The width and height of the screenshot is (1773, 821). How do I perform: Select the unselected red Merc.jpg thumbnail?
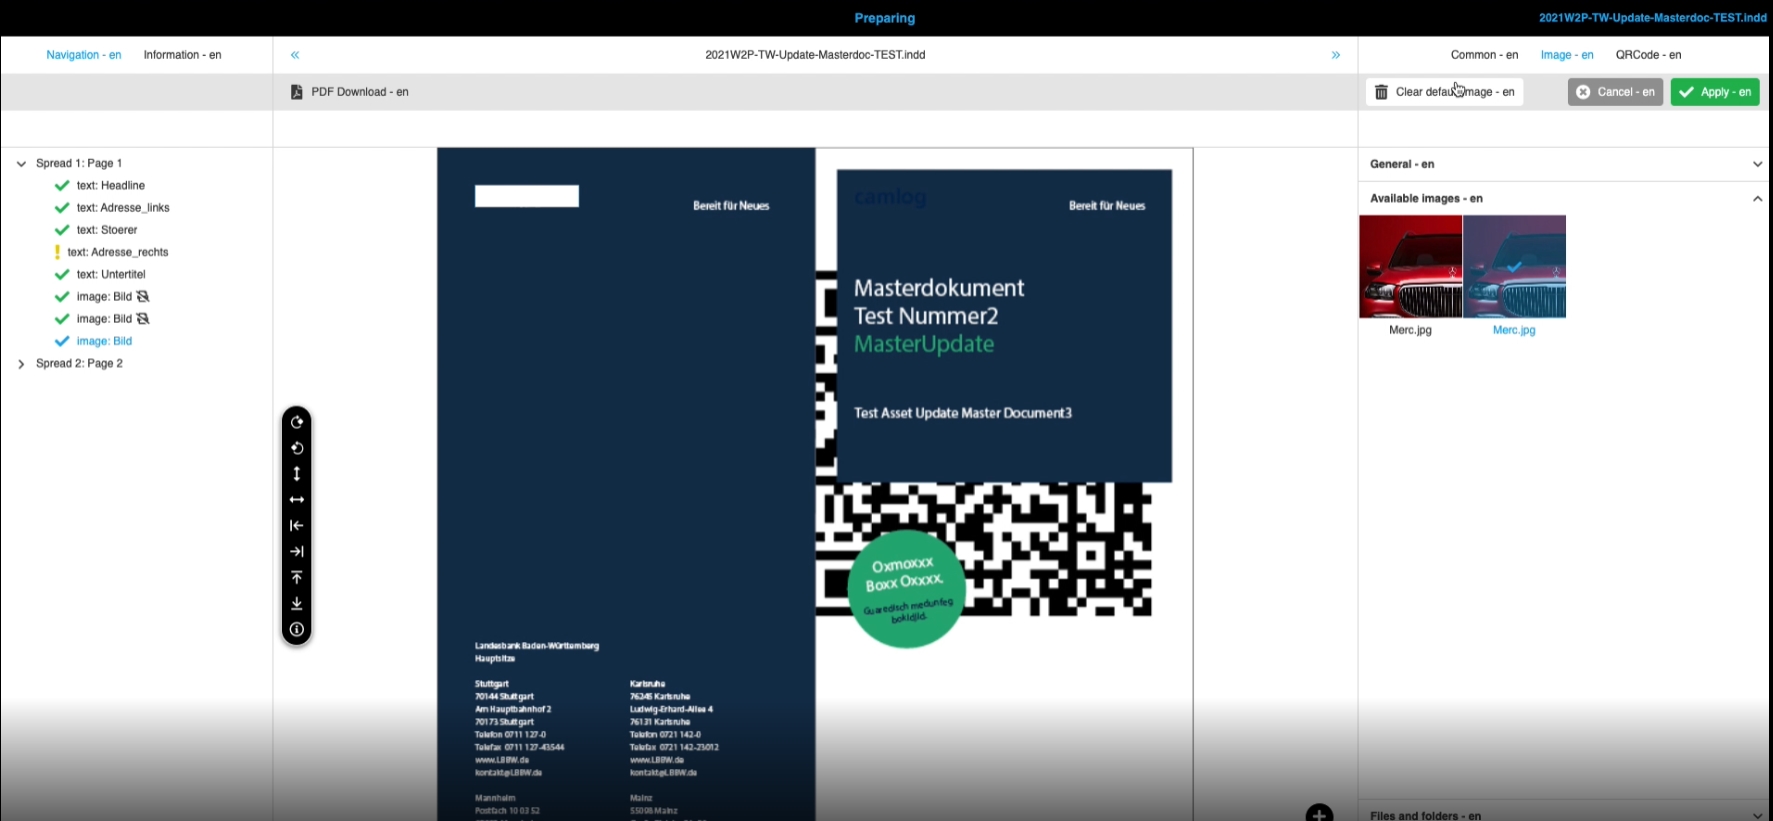pyautogui.click(x=1410, y=267)
